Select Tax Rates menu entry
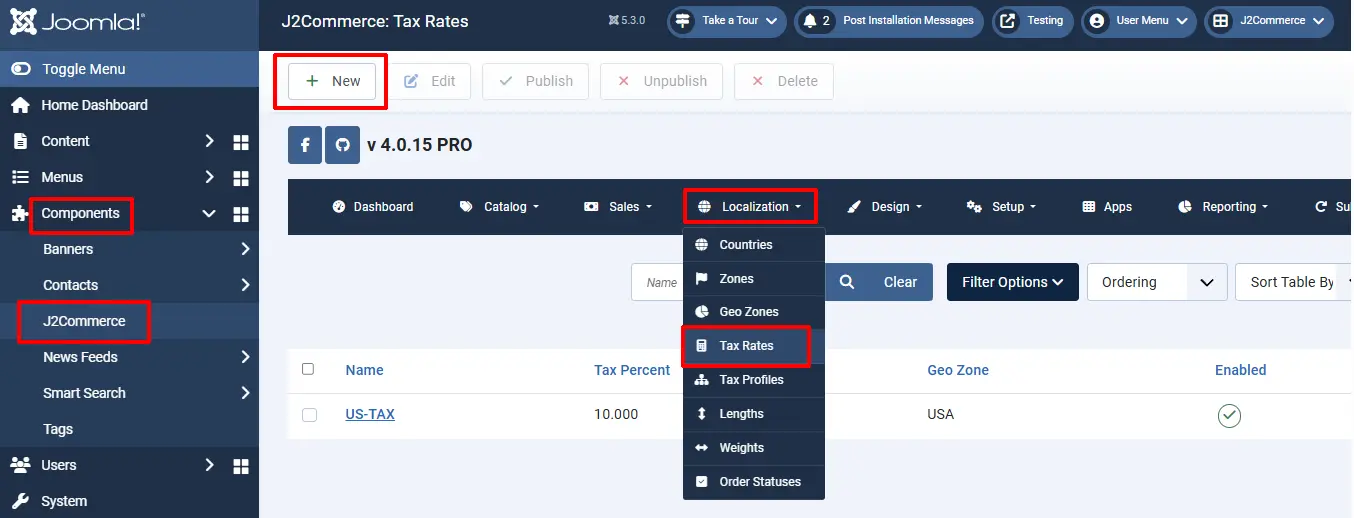The image size is (1354, 518). (754, 346)
